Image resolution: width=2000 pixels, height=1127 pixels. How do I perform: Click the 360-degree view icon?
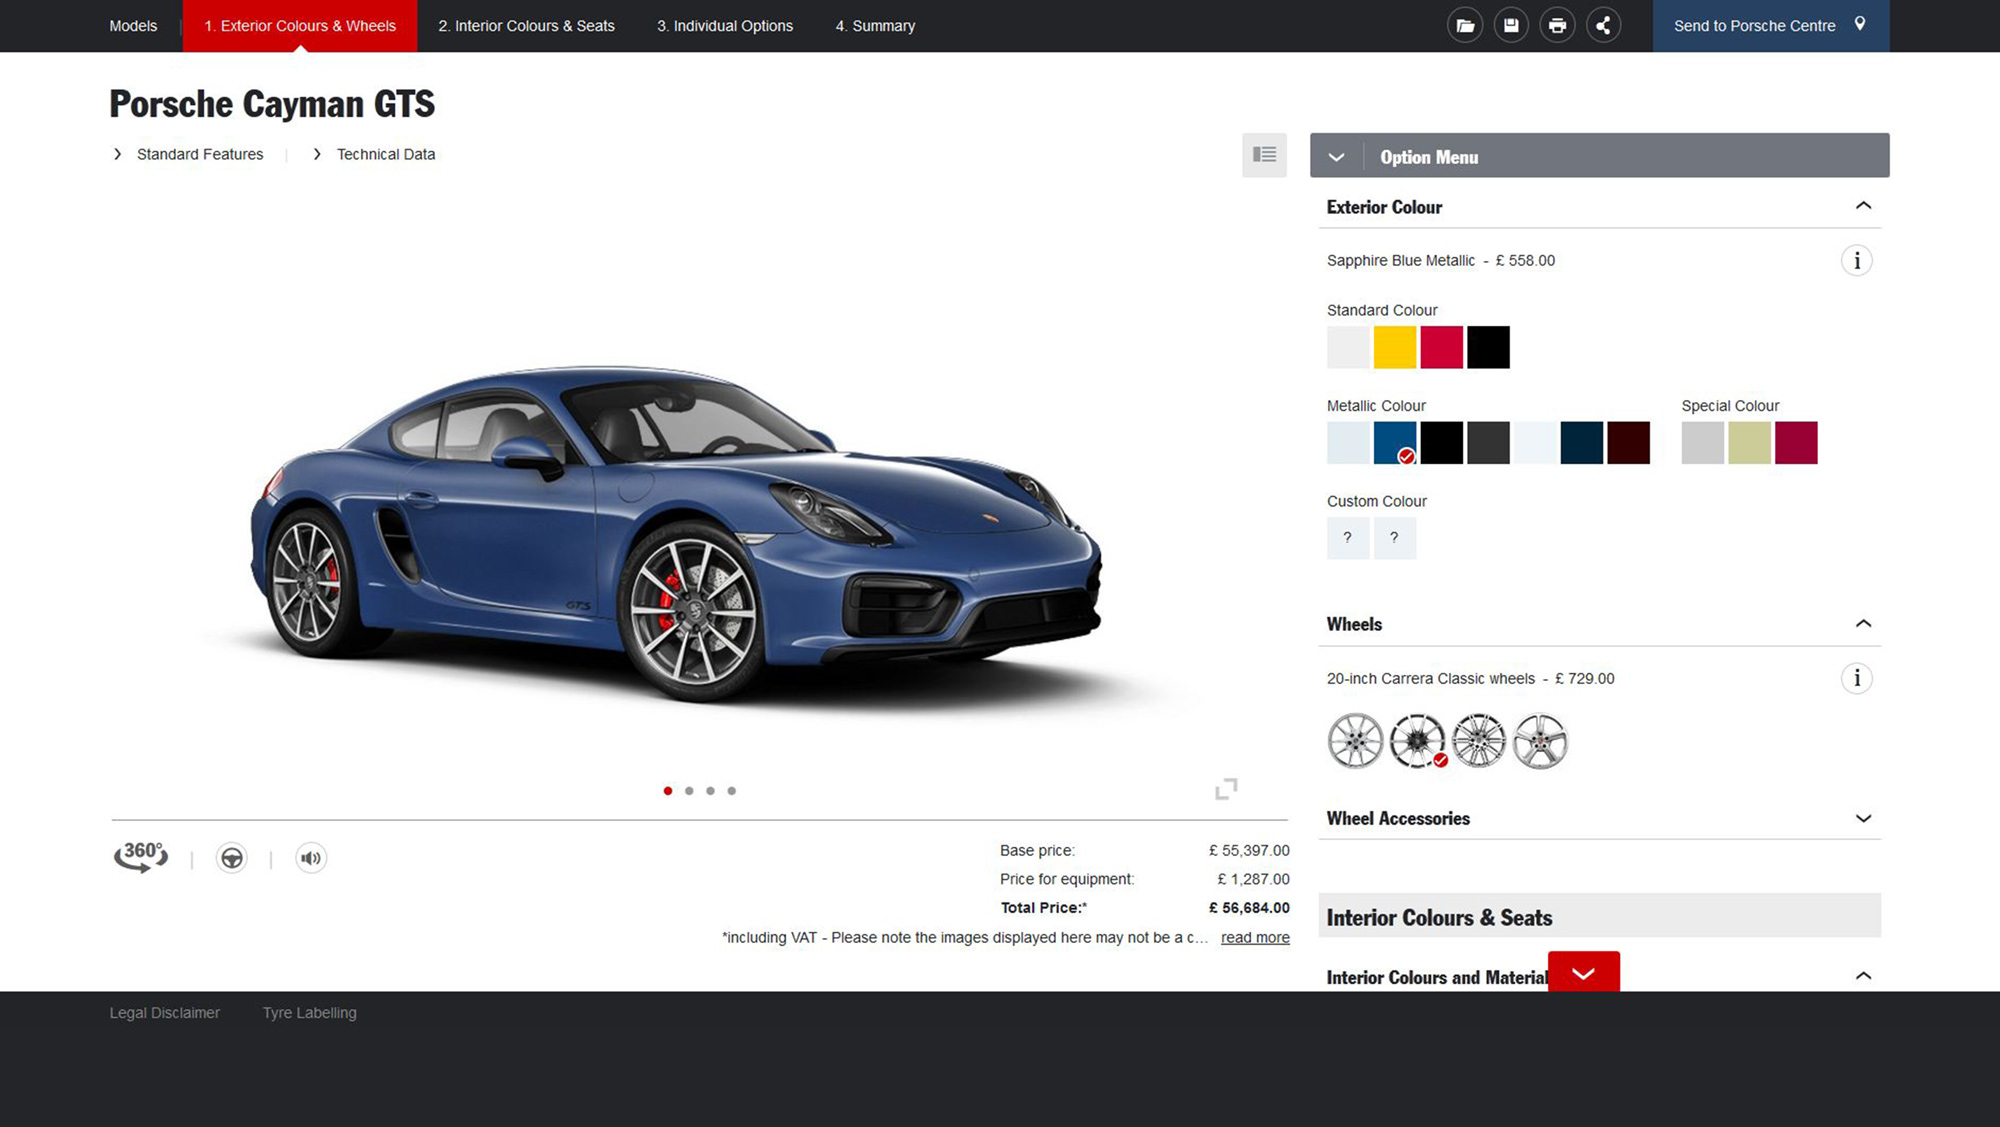pyautogui.click(x=139, y=858)
